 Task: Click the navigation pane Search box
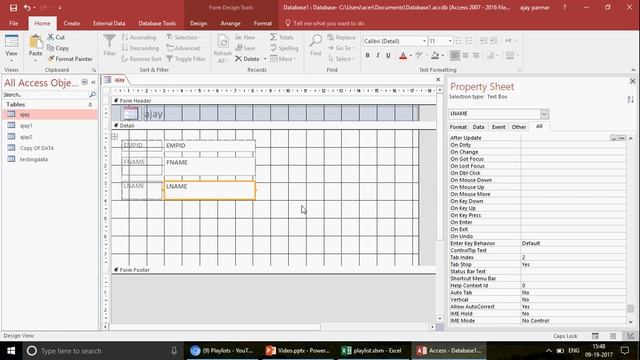click(x=45, y=95)
